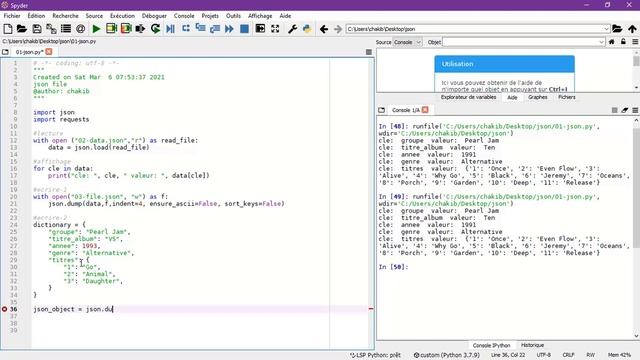Open the outline list icon in toolbar
This screenshot has height=360, width=640.
(66, 29)
